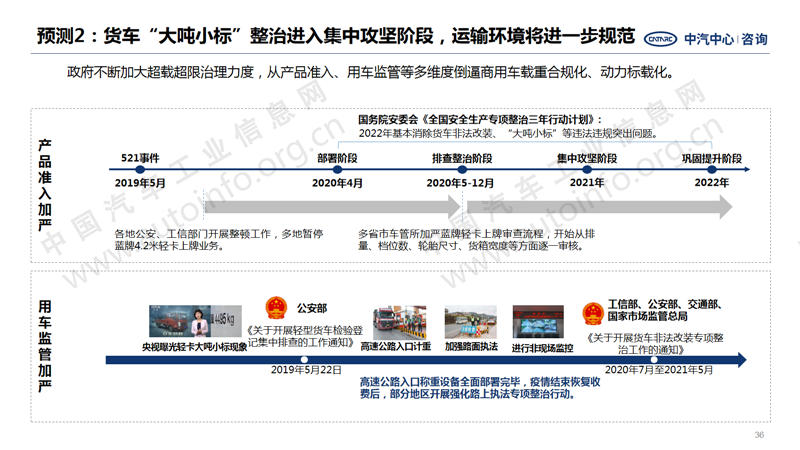Click the 集中攻坚阶段 timeline dot
The height and width of the screenshot is (450, 800).
[587, 169]
